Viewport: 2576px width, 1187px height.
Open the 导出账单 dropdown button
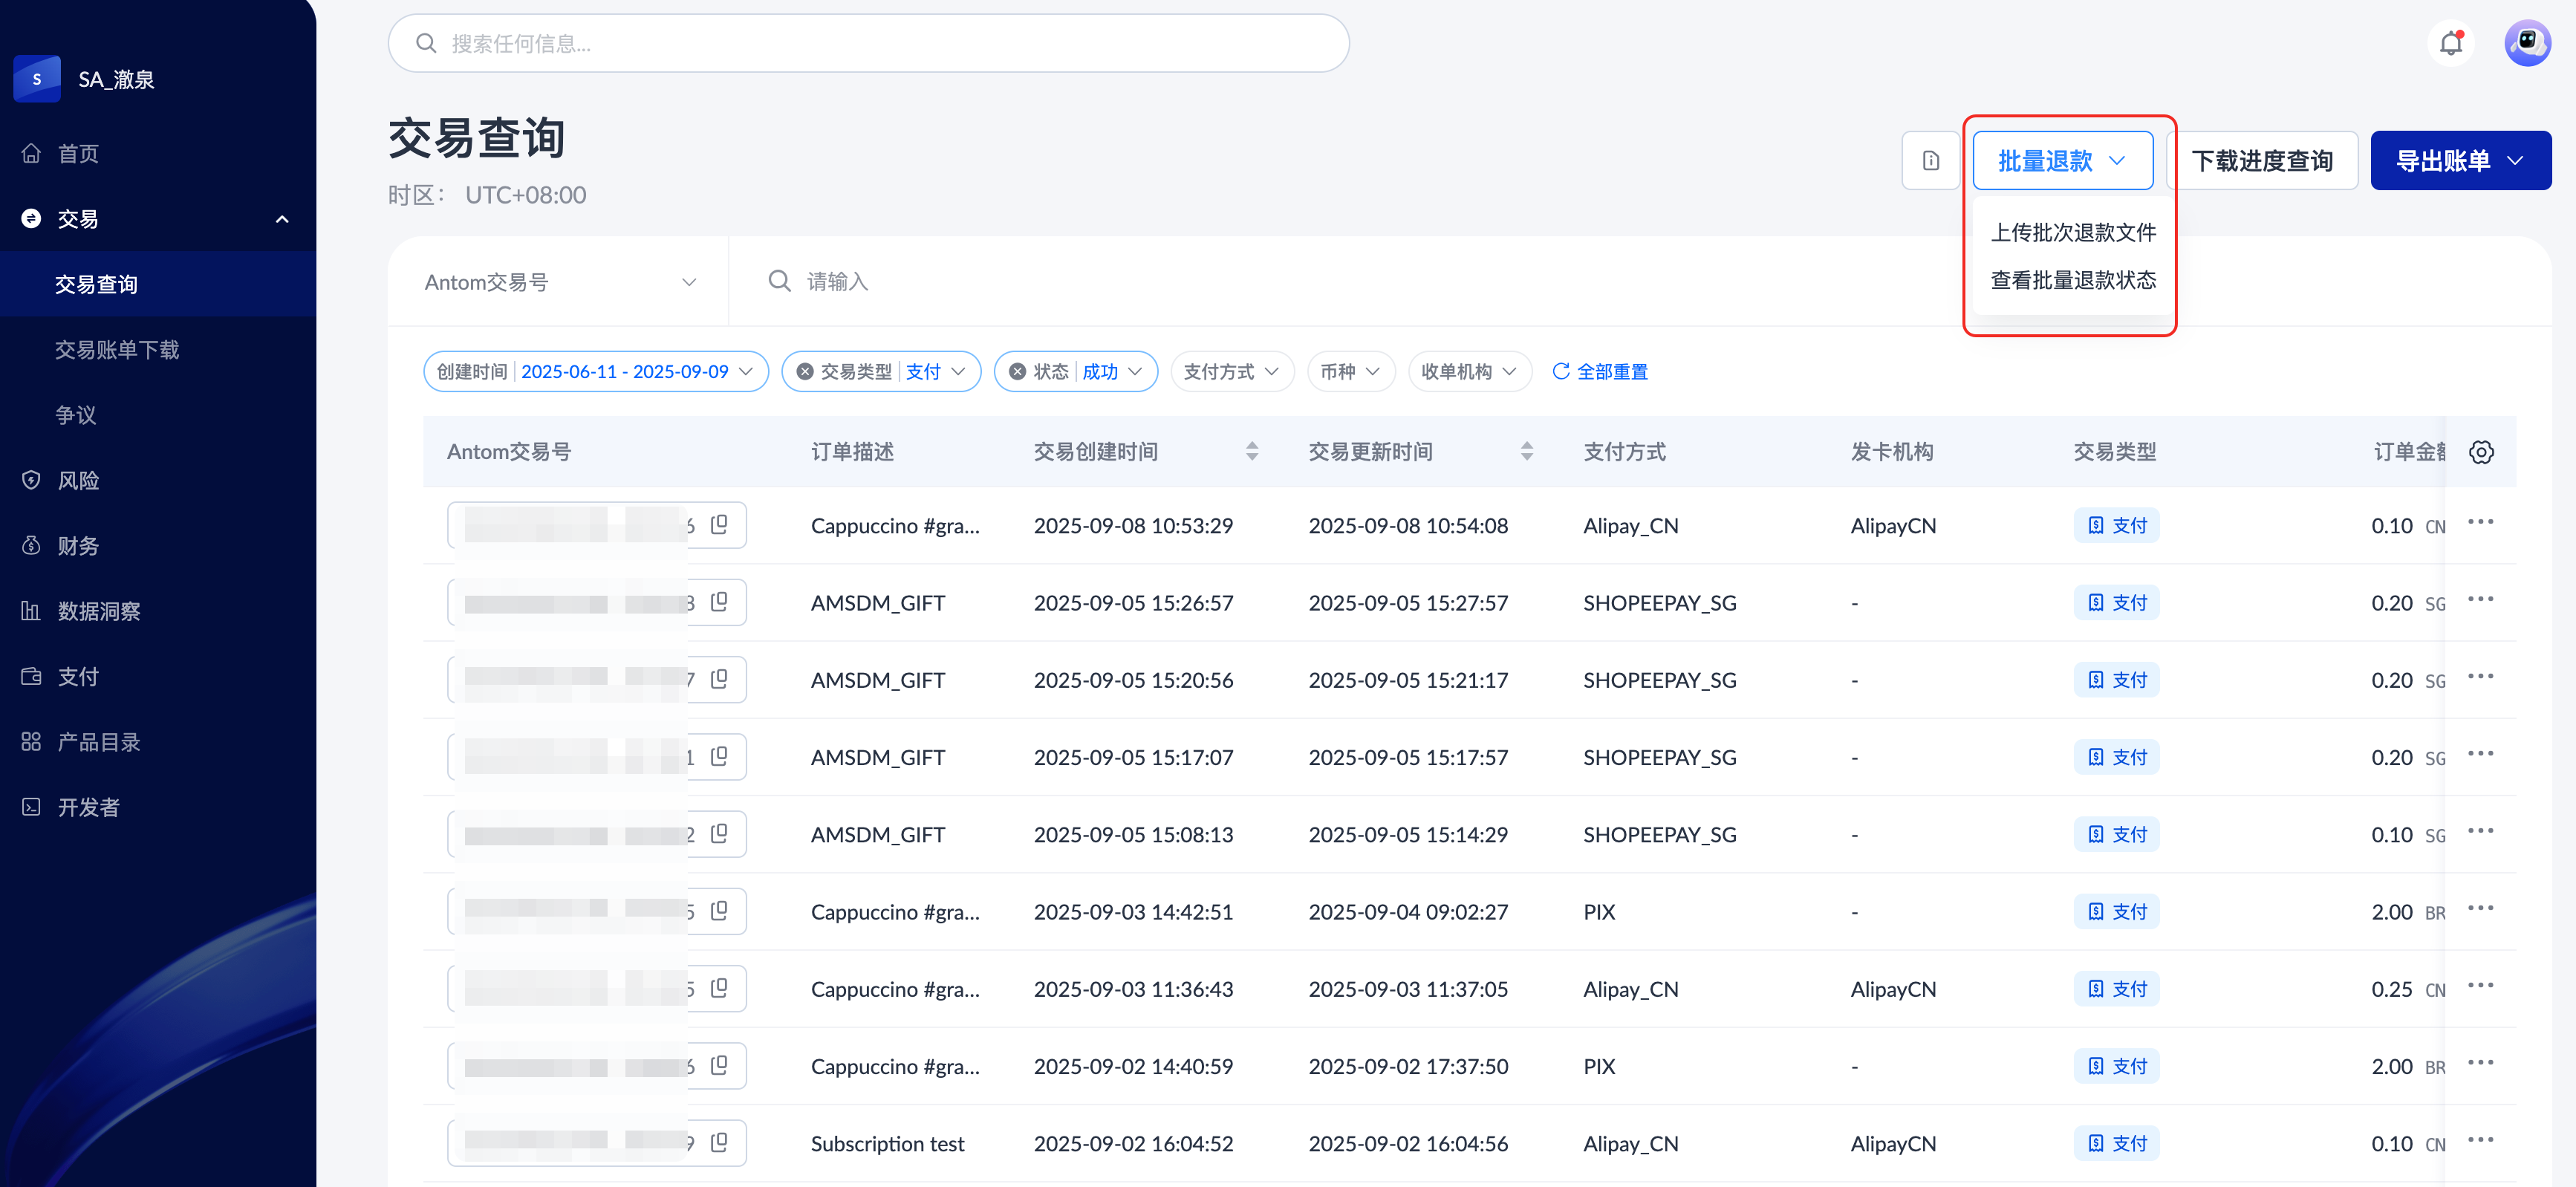(2460, 160)
